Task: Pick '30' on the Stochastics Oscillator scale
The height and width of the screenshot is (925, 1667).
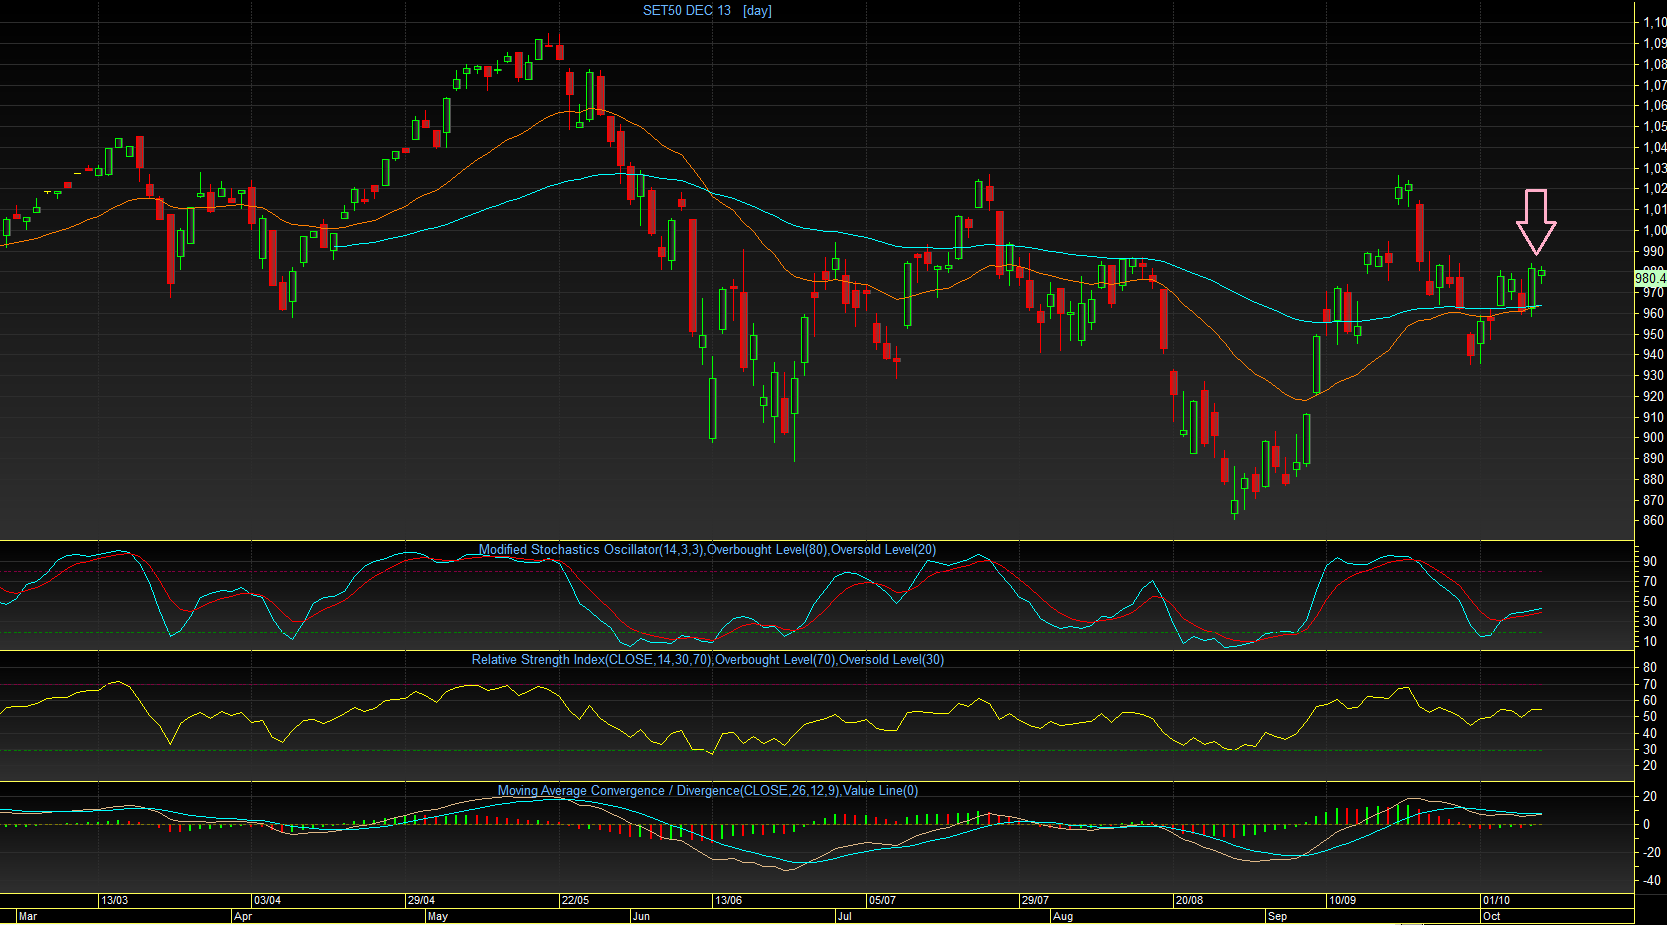Action: (1650, 621)
